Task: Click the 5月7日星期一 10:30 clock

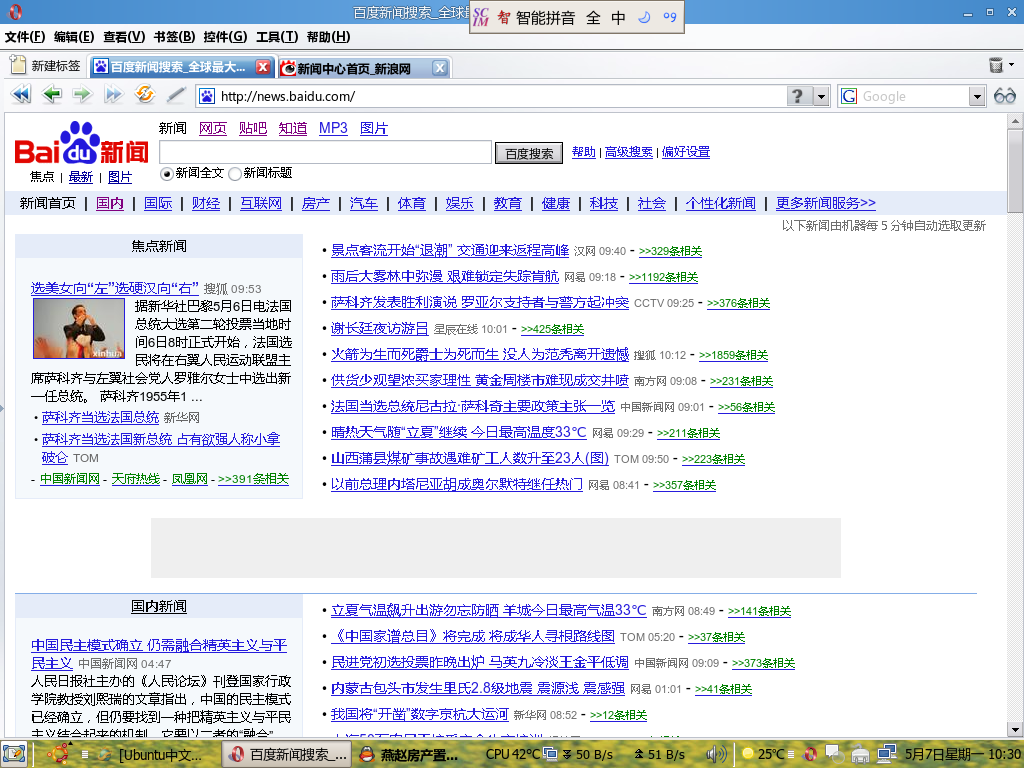Action: pyautogui.click(x=963, y=754)
